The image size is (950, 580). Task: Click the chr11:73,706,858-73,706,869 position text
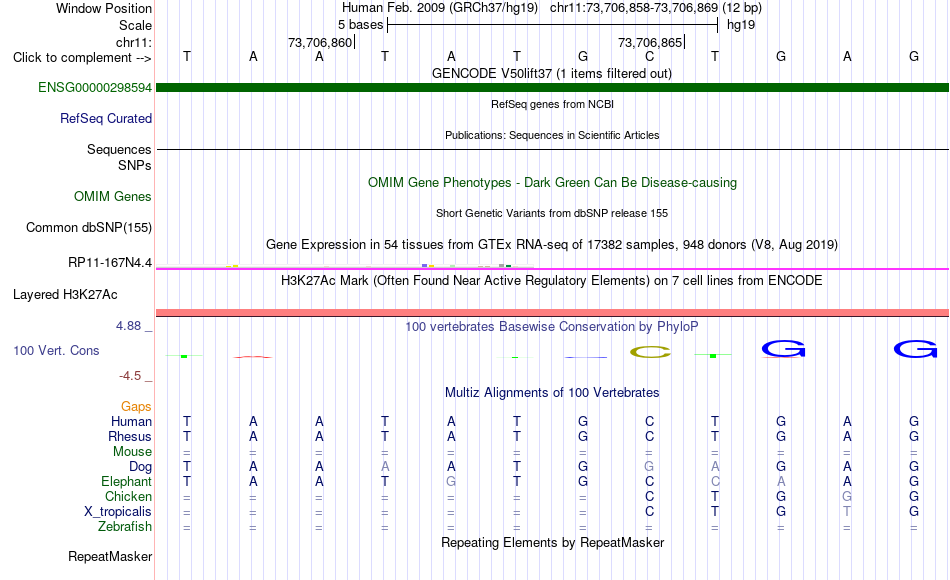click(x=634, y=8)
